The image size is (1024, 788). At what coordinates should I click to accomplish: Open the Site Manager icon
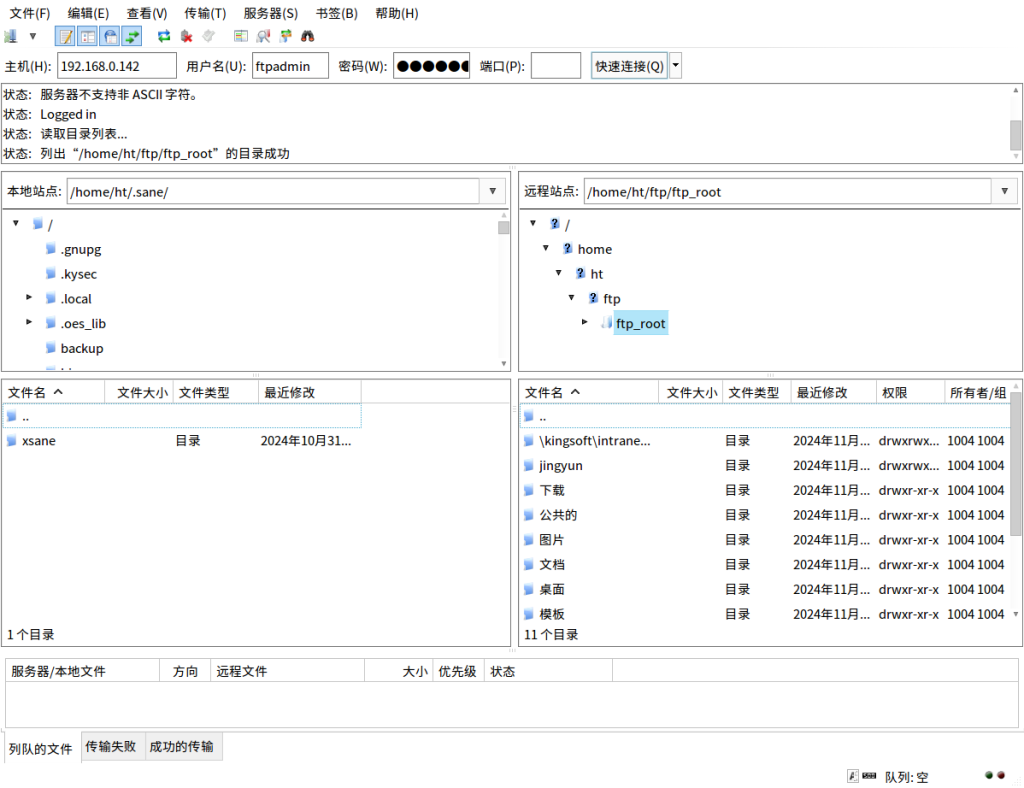coord(10,37)
